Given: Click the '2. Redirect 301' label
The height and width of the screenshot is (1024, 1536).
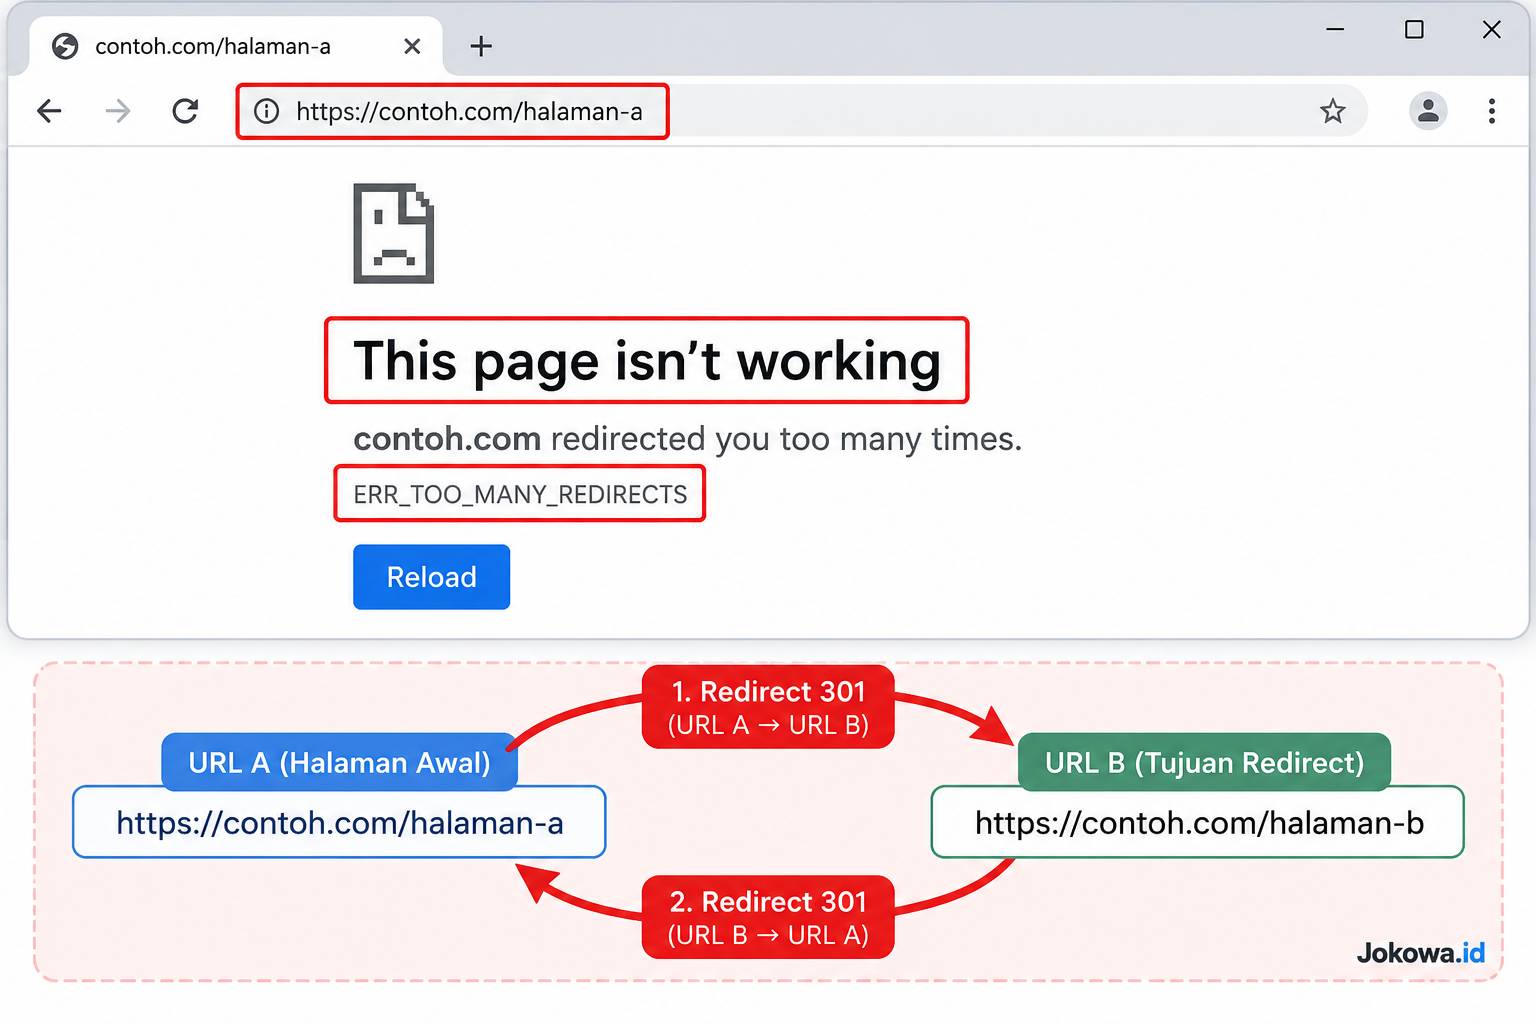Looking at the screenshot, I should click(768, 917).
